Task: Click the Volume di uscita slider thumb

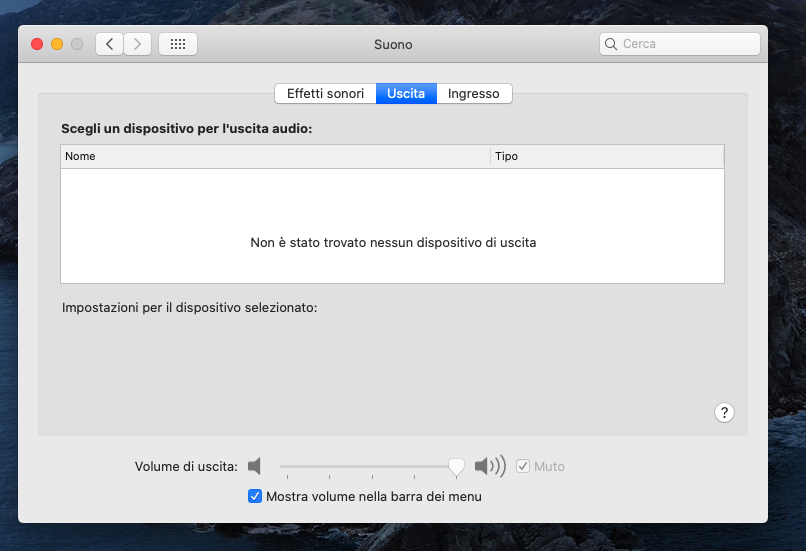Action: (x=456, y=467)
